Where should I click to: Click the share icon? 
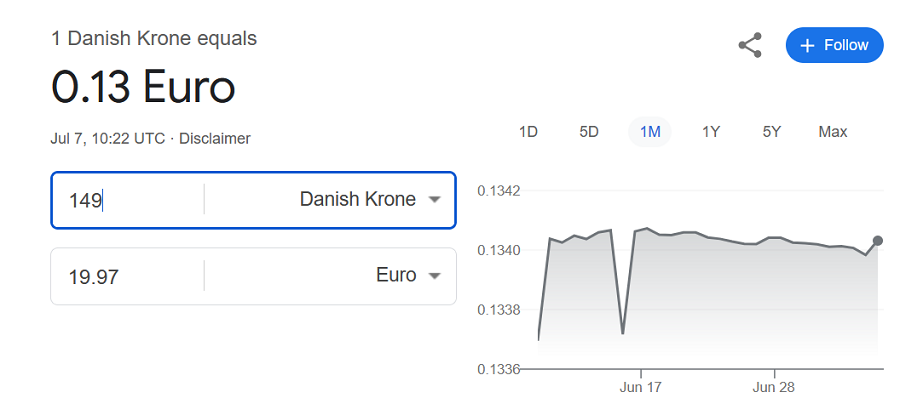click(x=750, y=45)
